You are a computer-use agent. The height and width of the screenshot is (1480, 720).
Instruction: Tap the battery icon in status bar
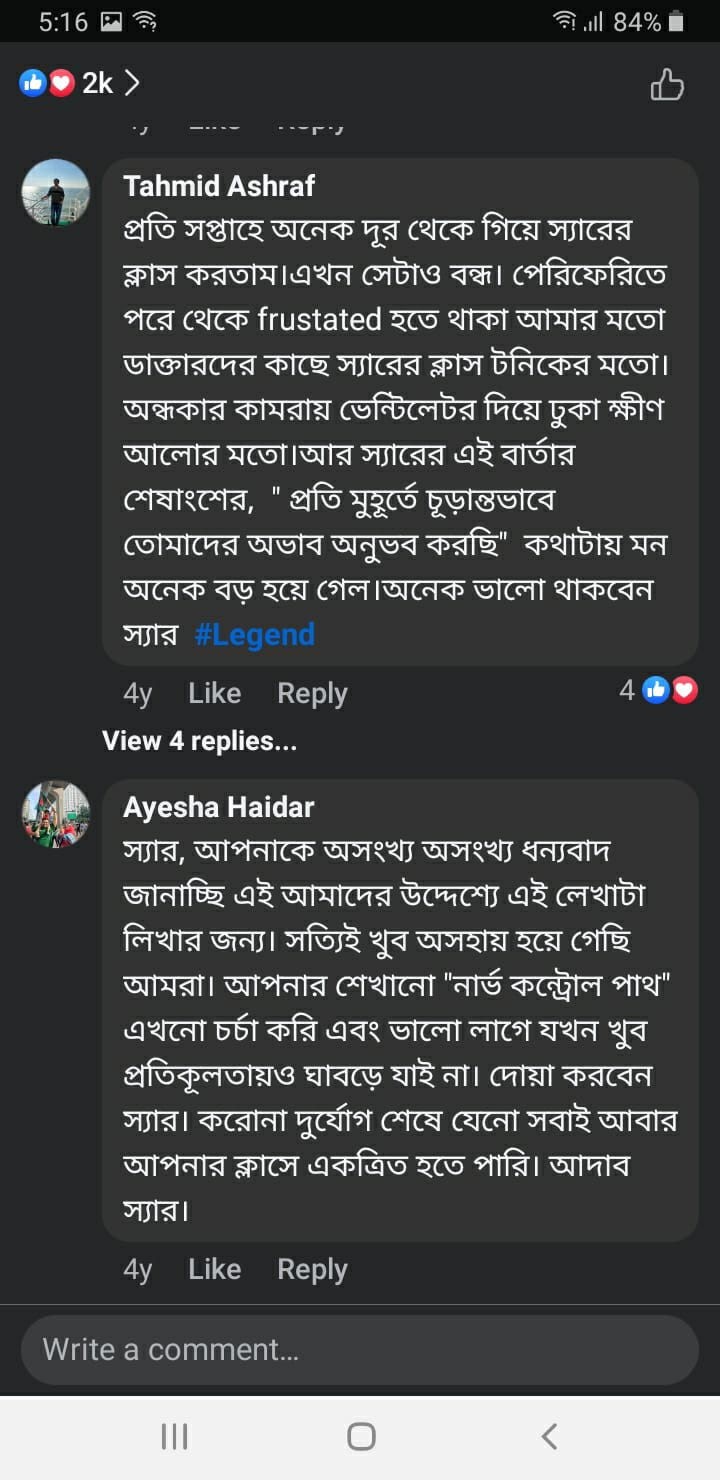677,22
